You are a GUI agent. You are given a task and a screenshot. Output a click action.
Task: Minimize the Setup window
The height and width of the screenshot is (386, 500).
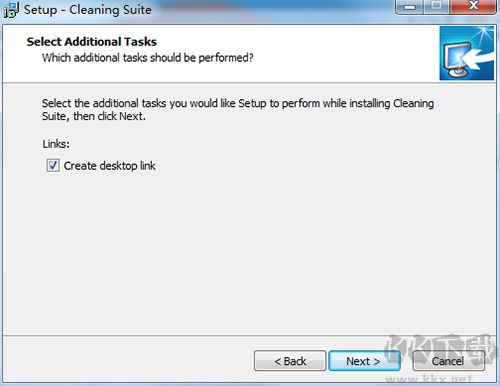click(410, 7)
